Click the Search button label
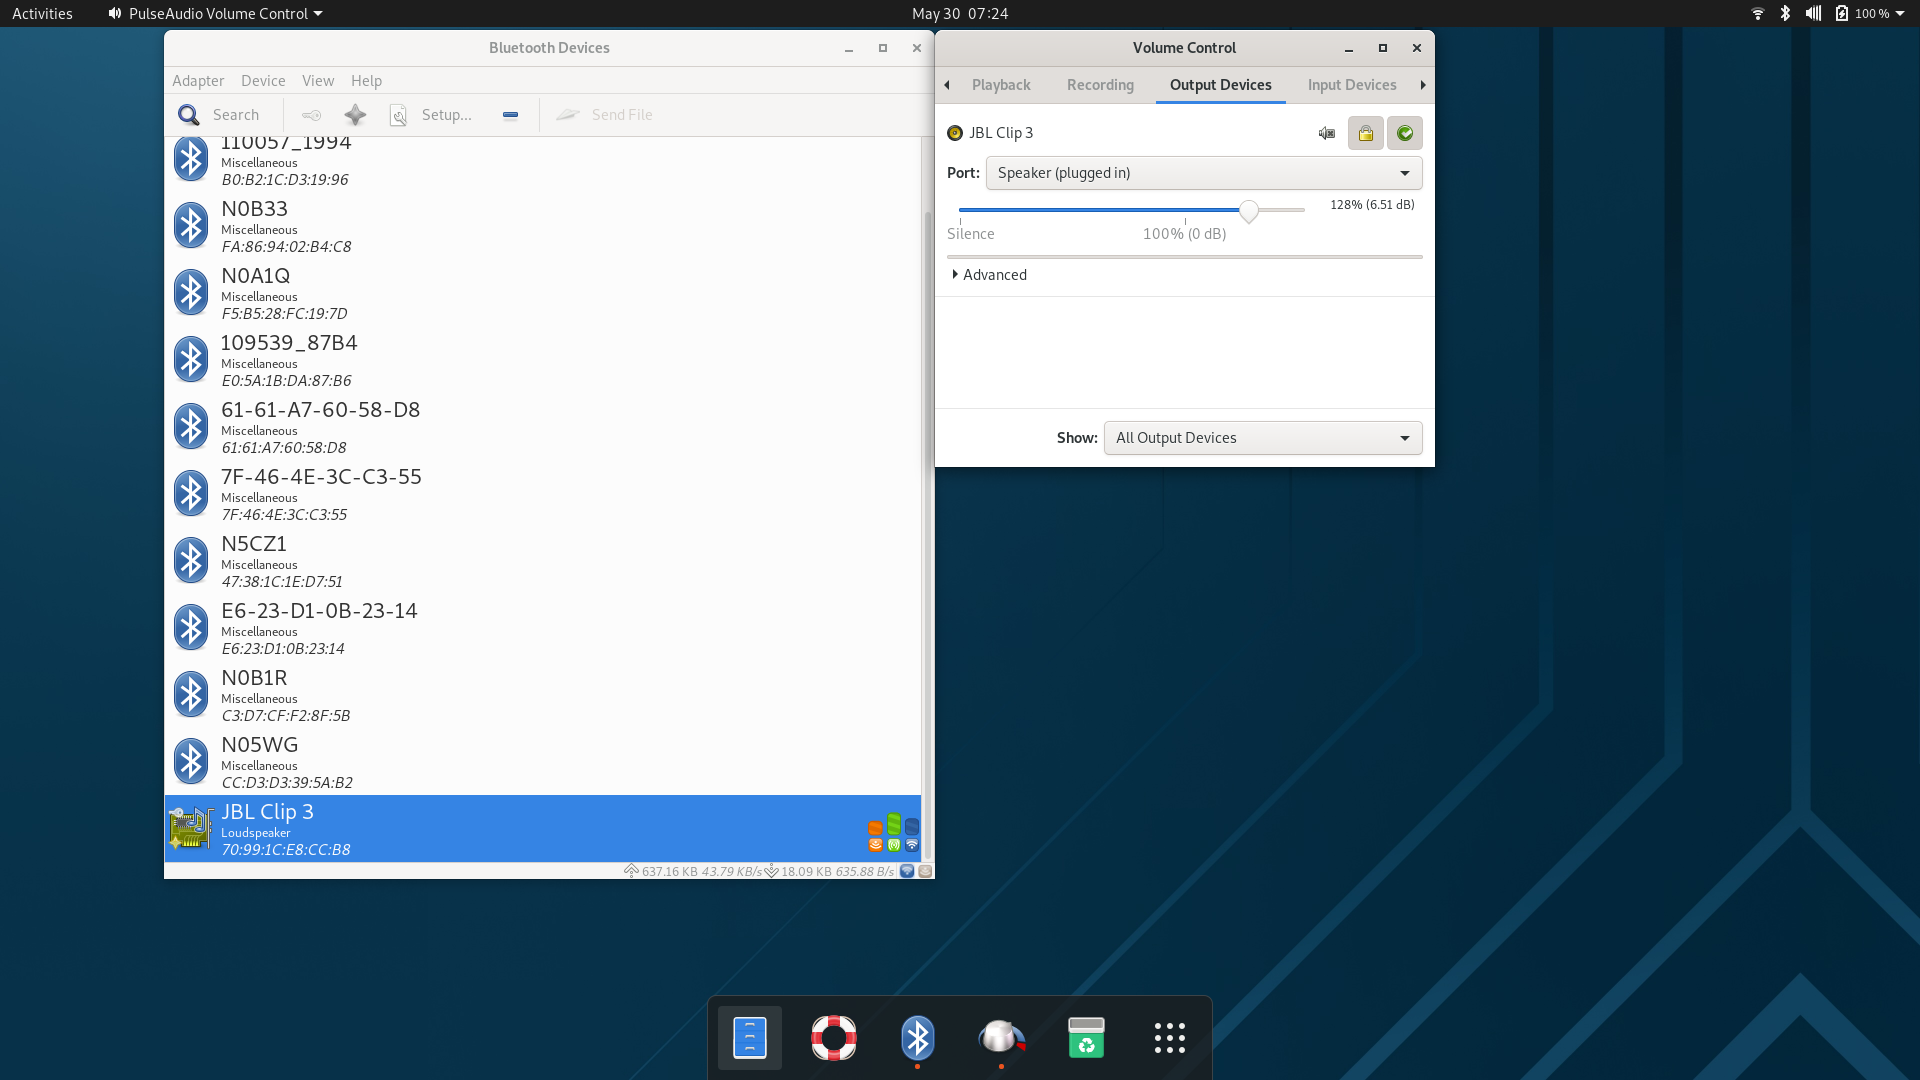The image size is (1920, 1080). point(236,115)
